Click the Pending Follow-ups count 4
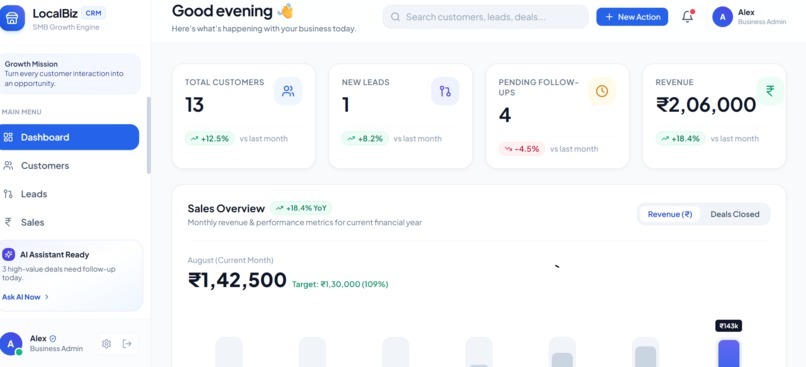 (505, 115)
